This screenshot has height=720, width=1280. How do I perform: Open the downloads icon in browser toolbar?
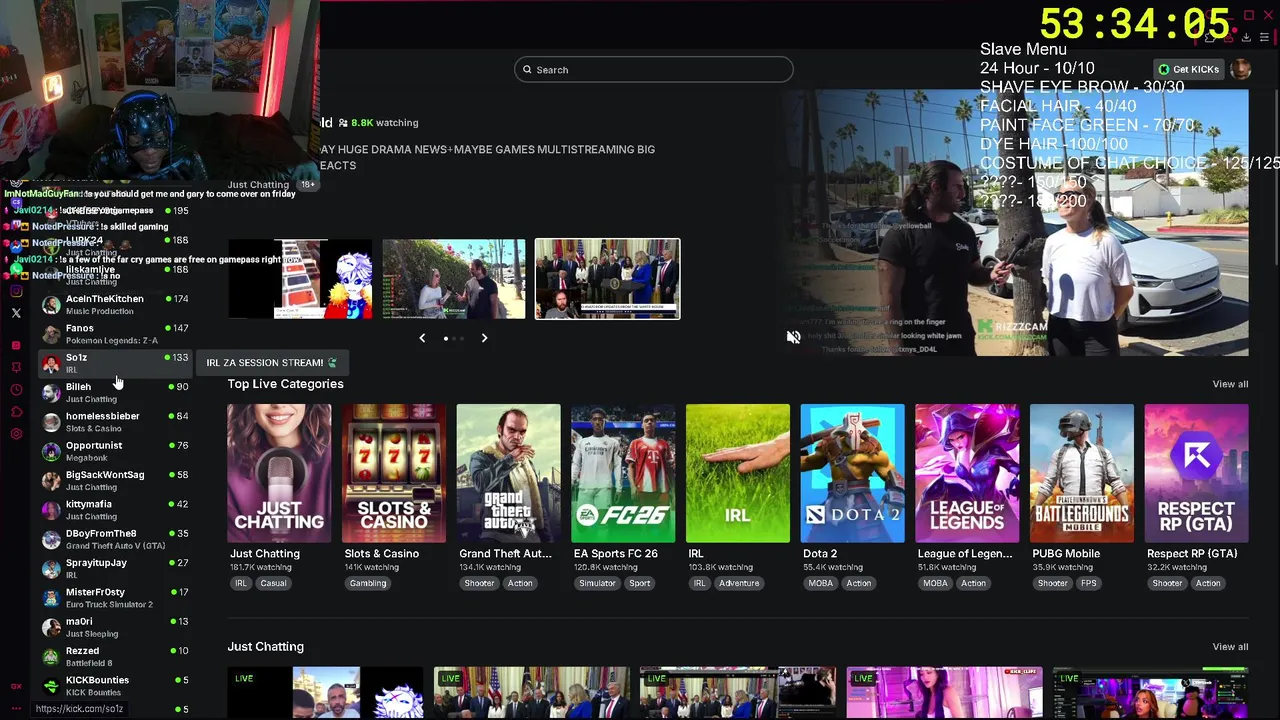tap(1246, 38)
